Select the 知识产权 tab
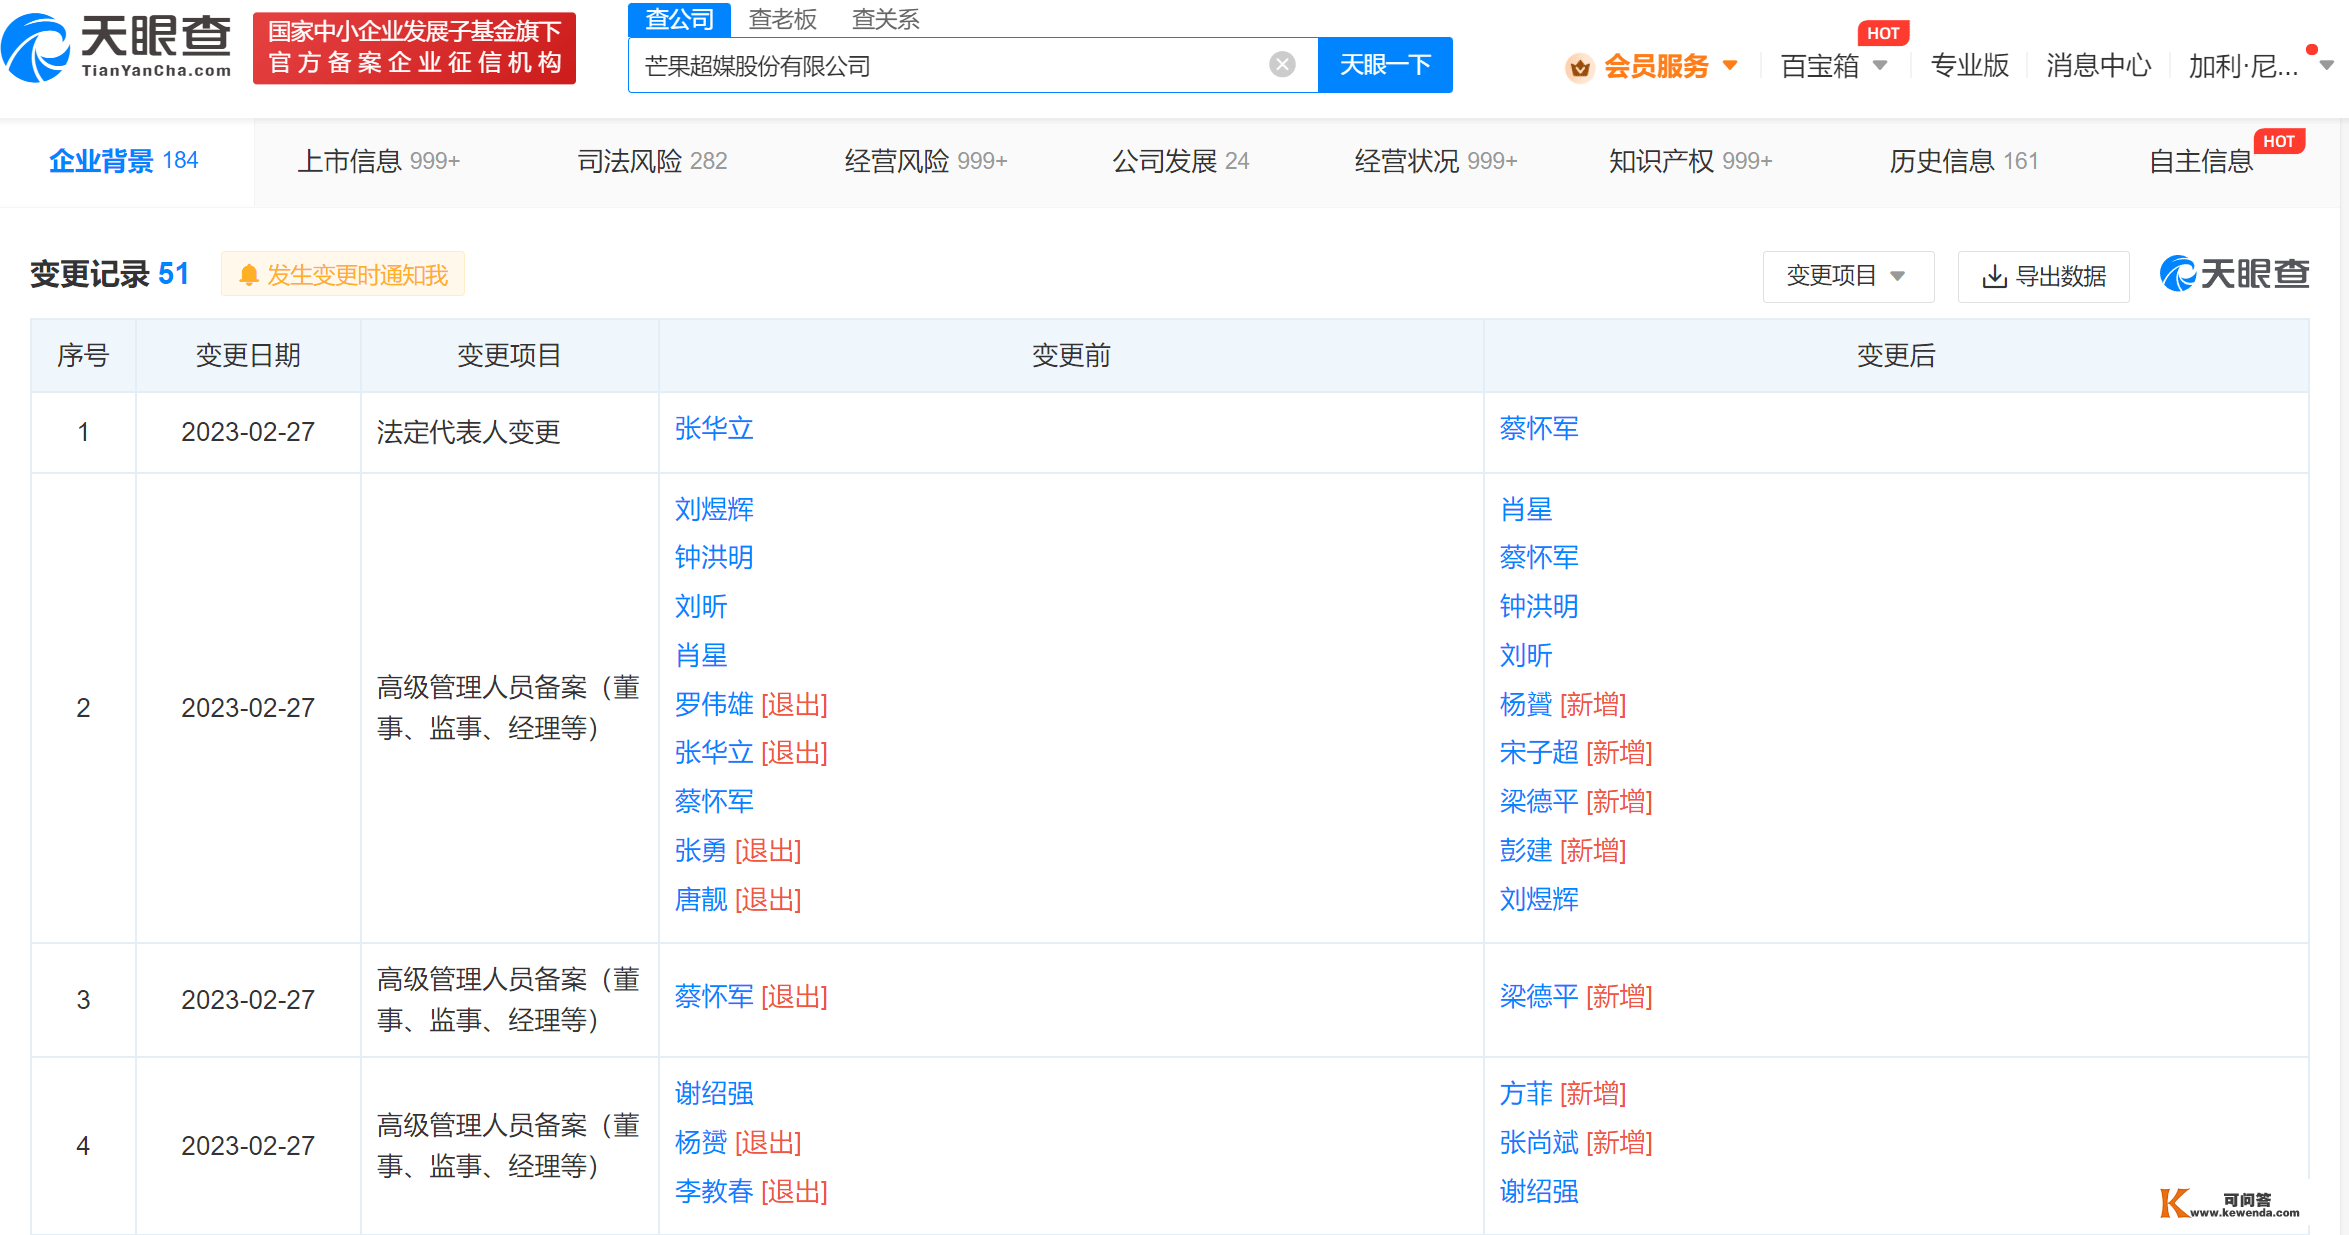Viewport: 2349px width, 1235px height. [1690, 161]
